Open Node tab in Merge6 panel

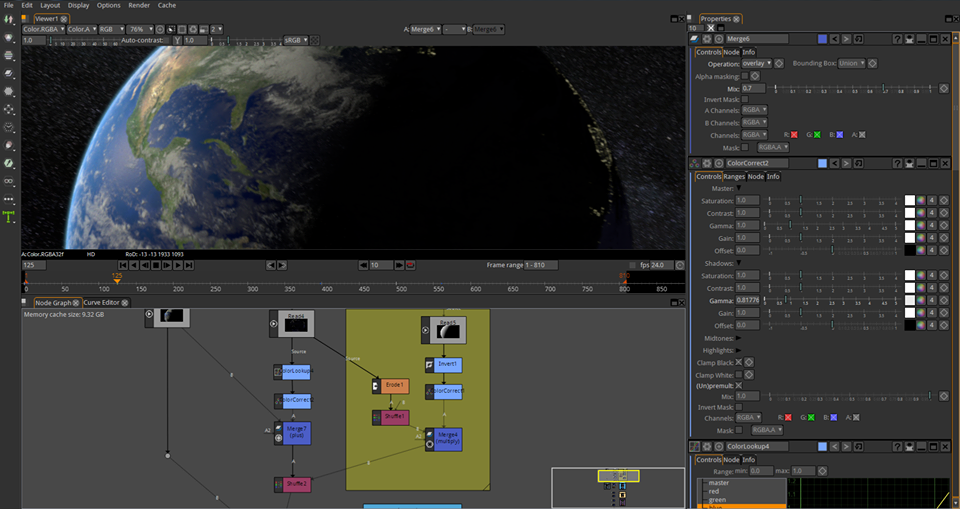click(x=732, y=52)
